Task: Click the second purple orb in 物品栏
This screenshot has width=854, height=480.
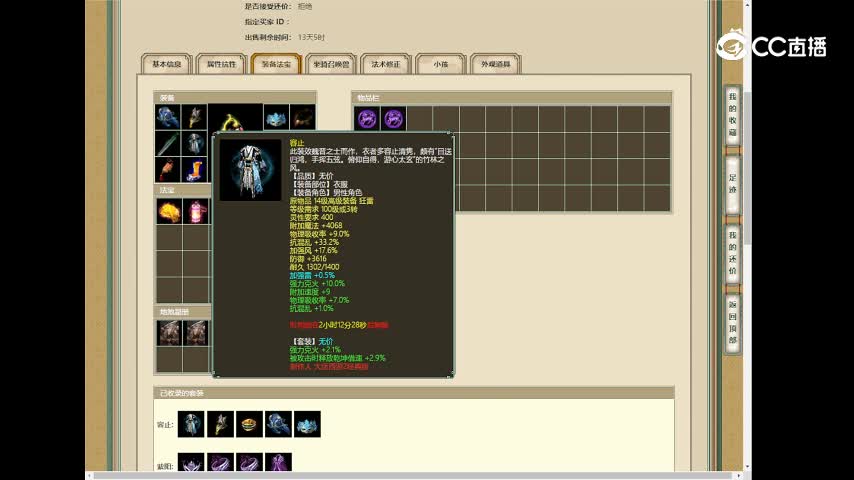Action: pos(393,118)
